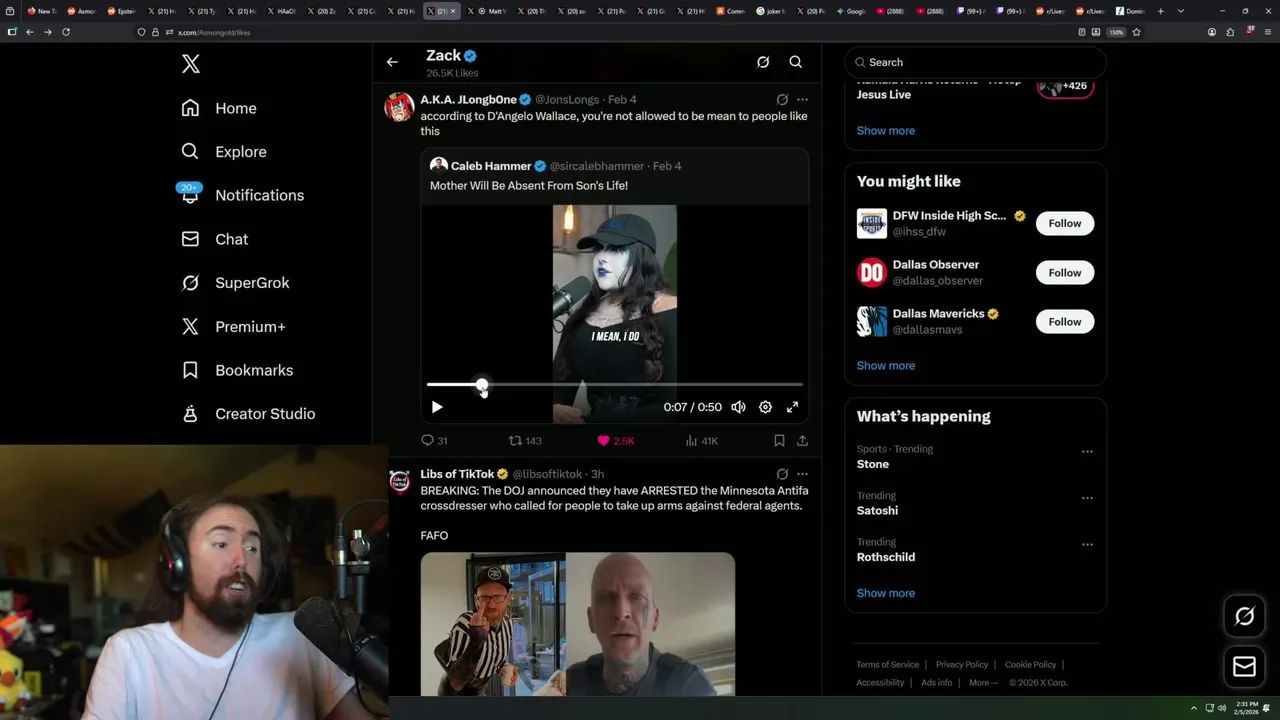Open the Libs of TikTok avatar
This screenshot has height=720, width=1280.
(x=400, y=481)
